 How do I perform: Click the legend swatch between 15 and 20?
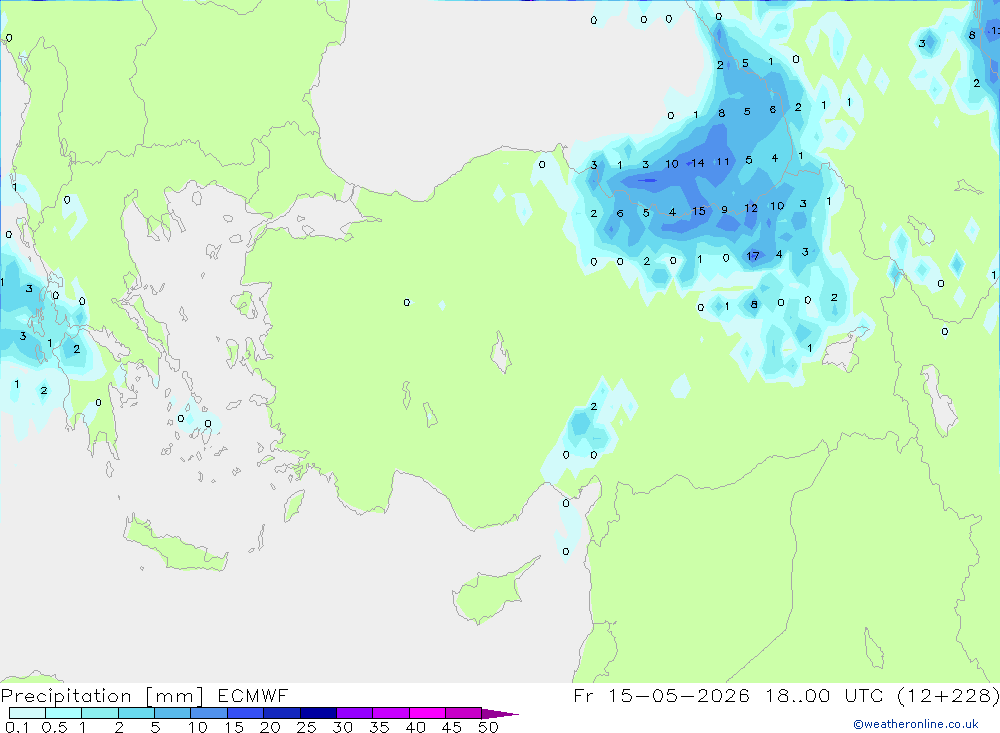pyautogui.click(x=245, y=713)
